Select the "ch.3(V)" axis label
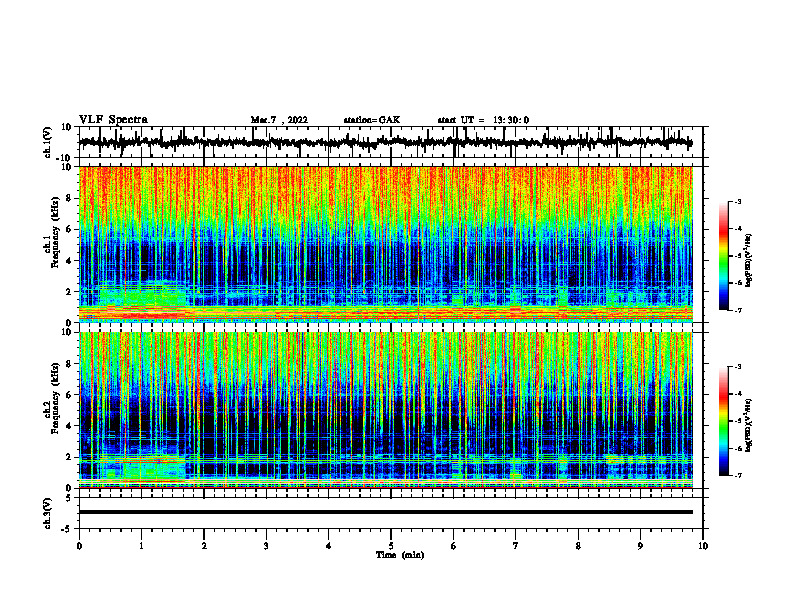 pyautogui.click(x=48, y=513)
